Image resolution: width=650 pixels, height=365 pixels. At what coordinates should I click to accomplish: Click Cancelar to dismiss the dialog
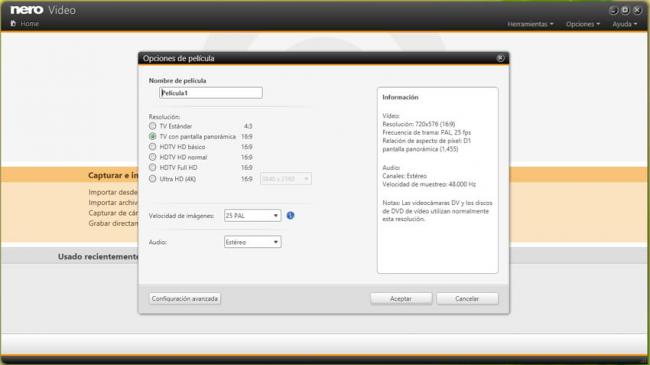coord(467,299)
